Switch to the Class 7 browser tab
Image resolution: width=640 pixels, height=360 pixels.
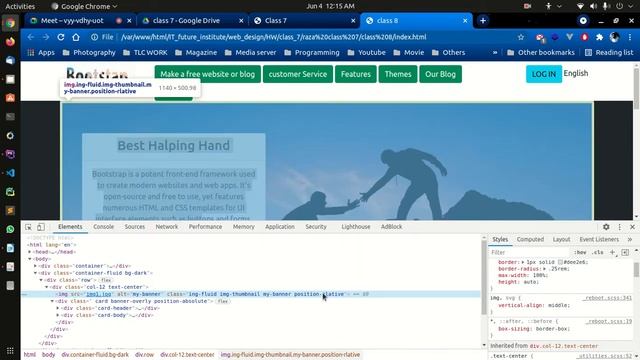[304, 20]
